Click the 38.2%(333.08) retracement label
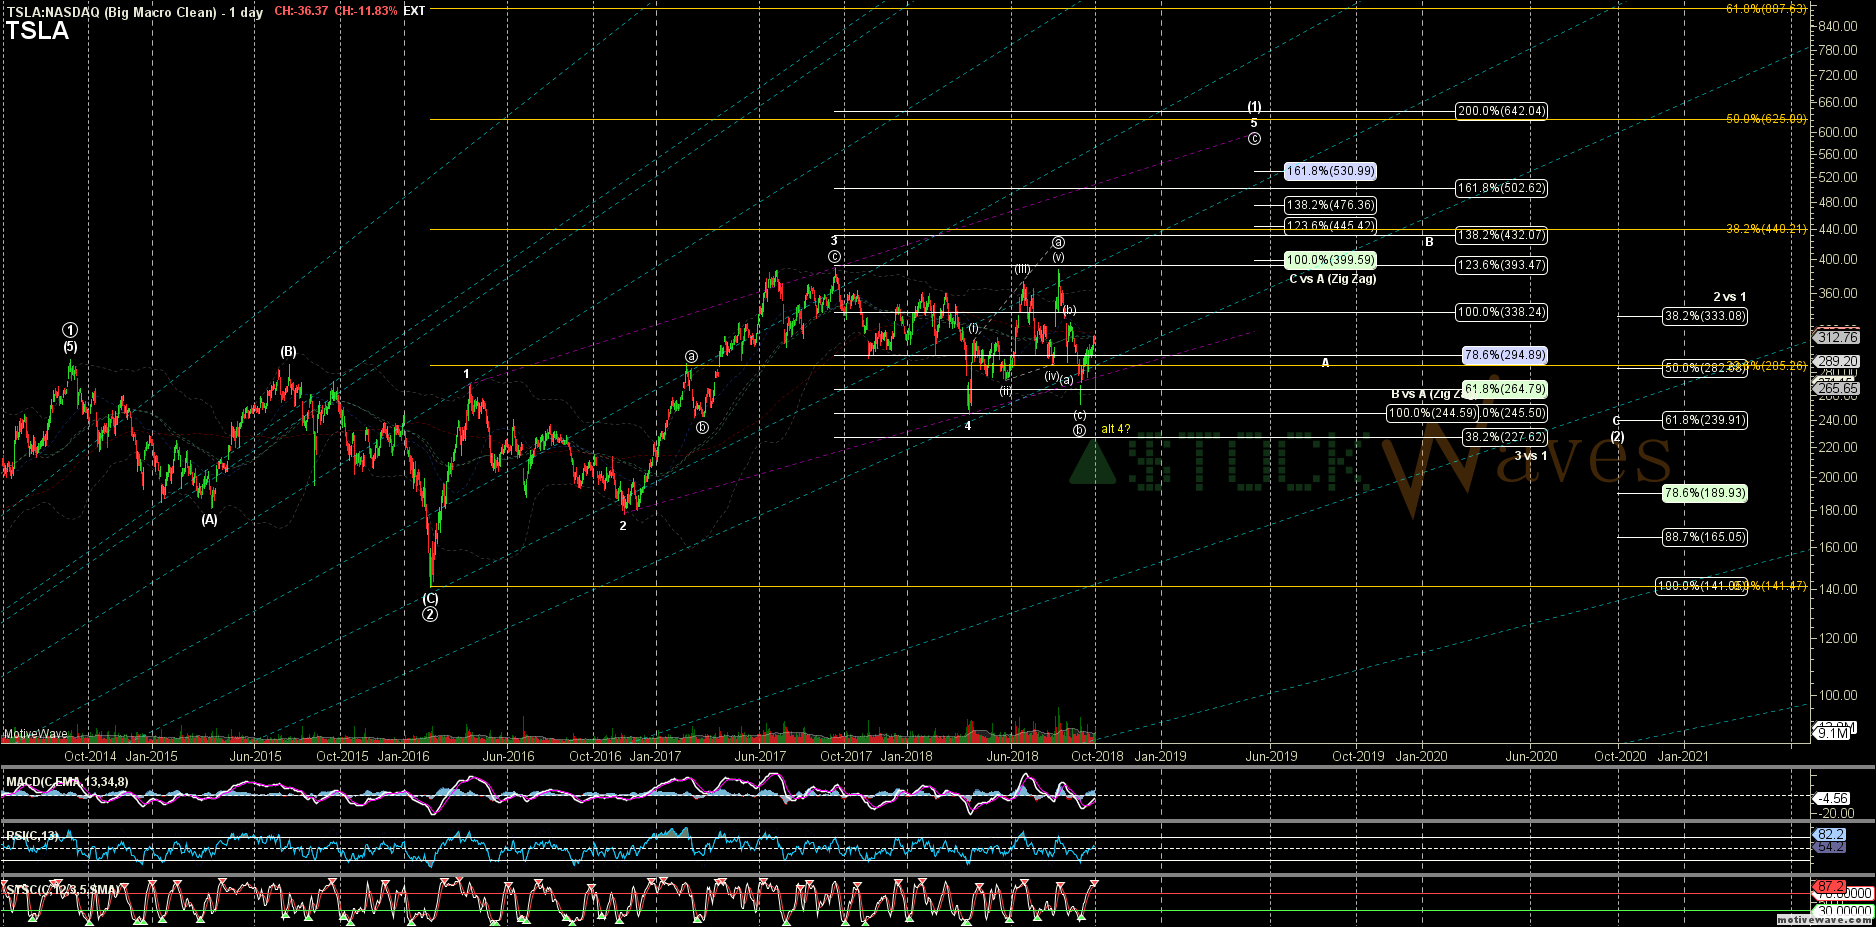Screen dimensions: 1876x927 (x=1705, y=316)
